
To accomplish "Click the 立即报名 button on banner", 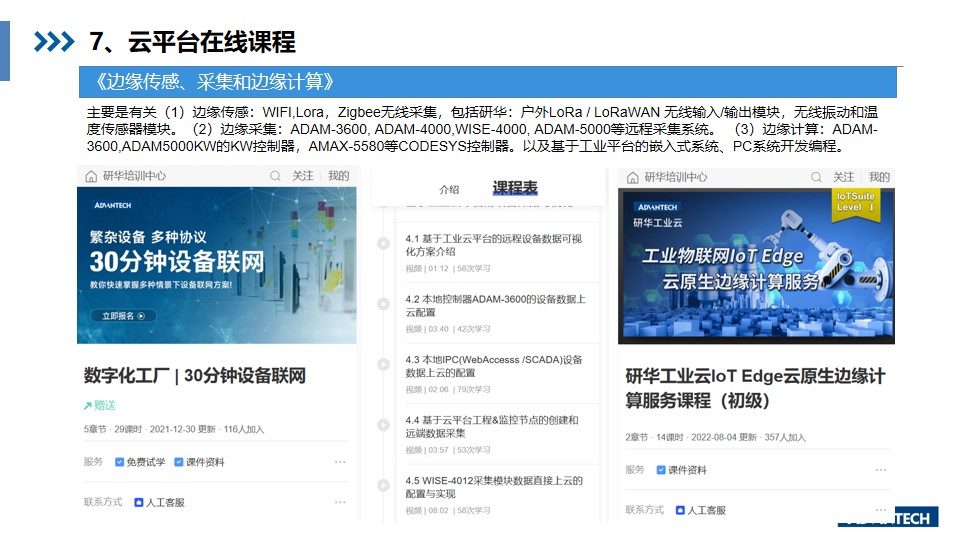I will tap(123, 316).
